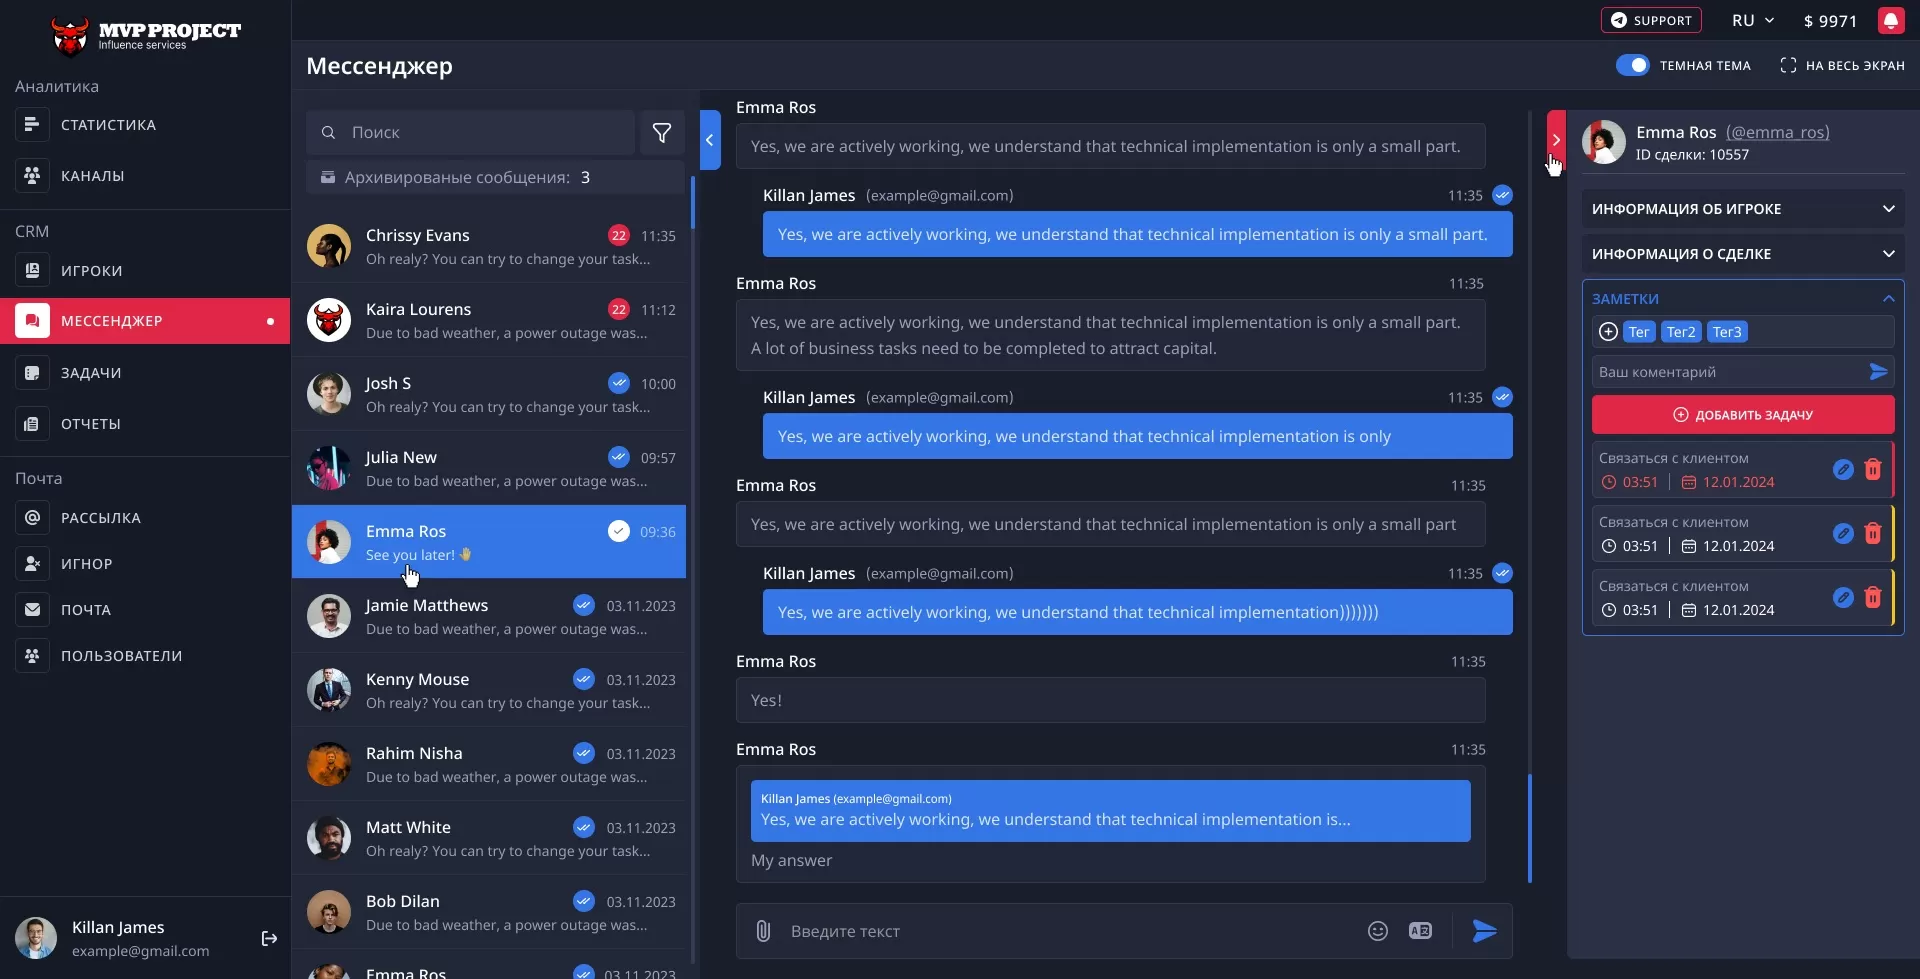
Task: Open the @emma_ros profile link
Action: (x=1779, y=131)
